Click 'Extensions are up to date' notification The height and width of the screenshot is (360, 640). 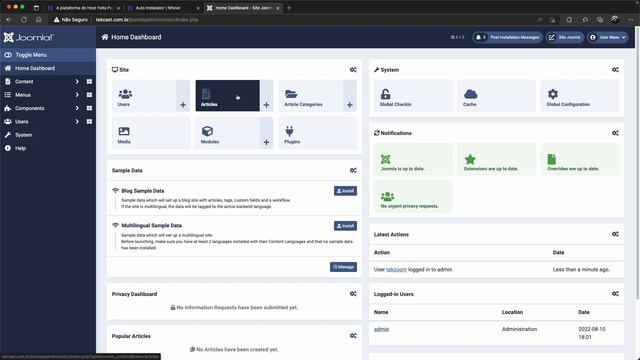tap(496, 159)
